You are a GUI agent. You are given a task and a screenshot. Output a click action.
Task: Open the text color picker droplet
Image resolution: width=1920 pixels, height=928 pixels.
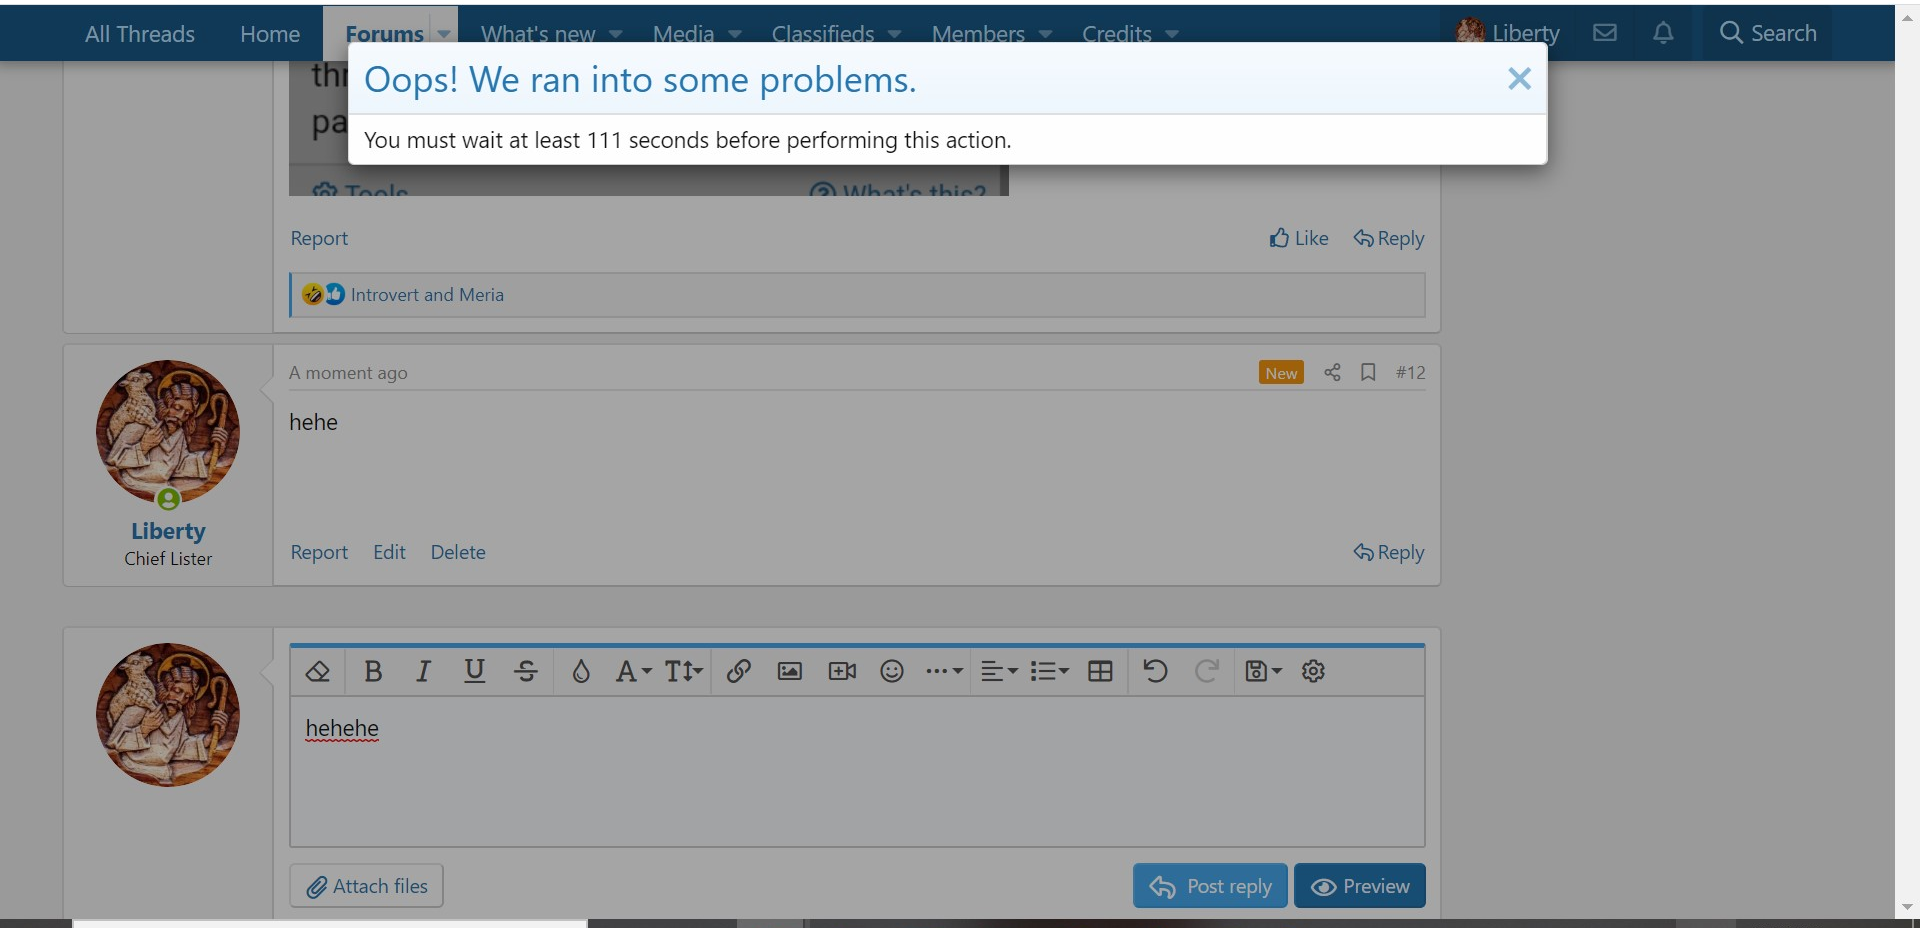pos(581,671)
